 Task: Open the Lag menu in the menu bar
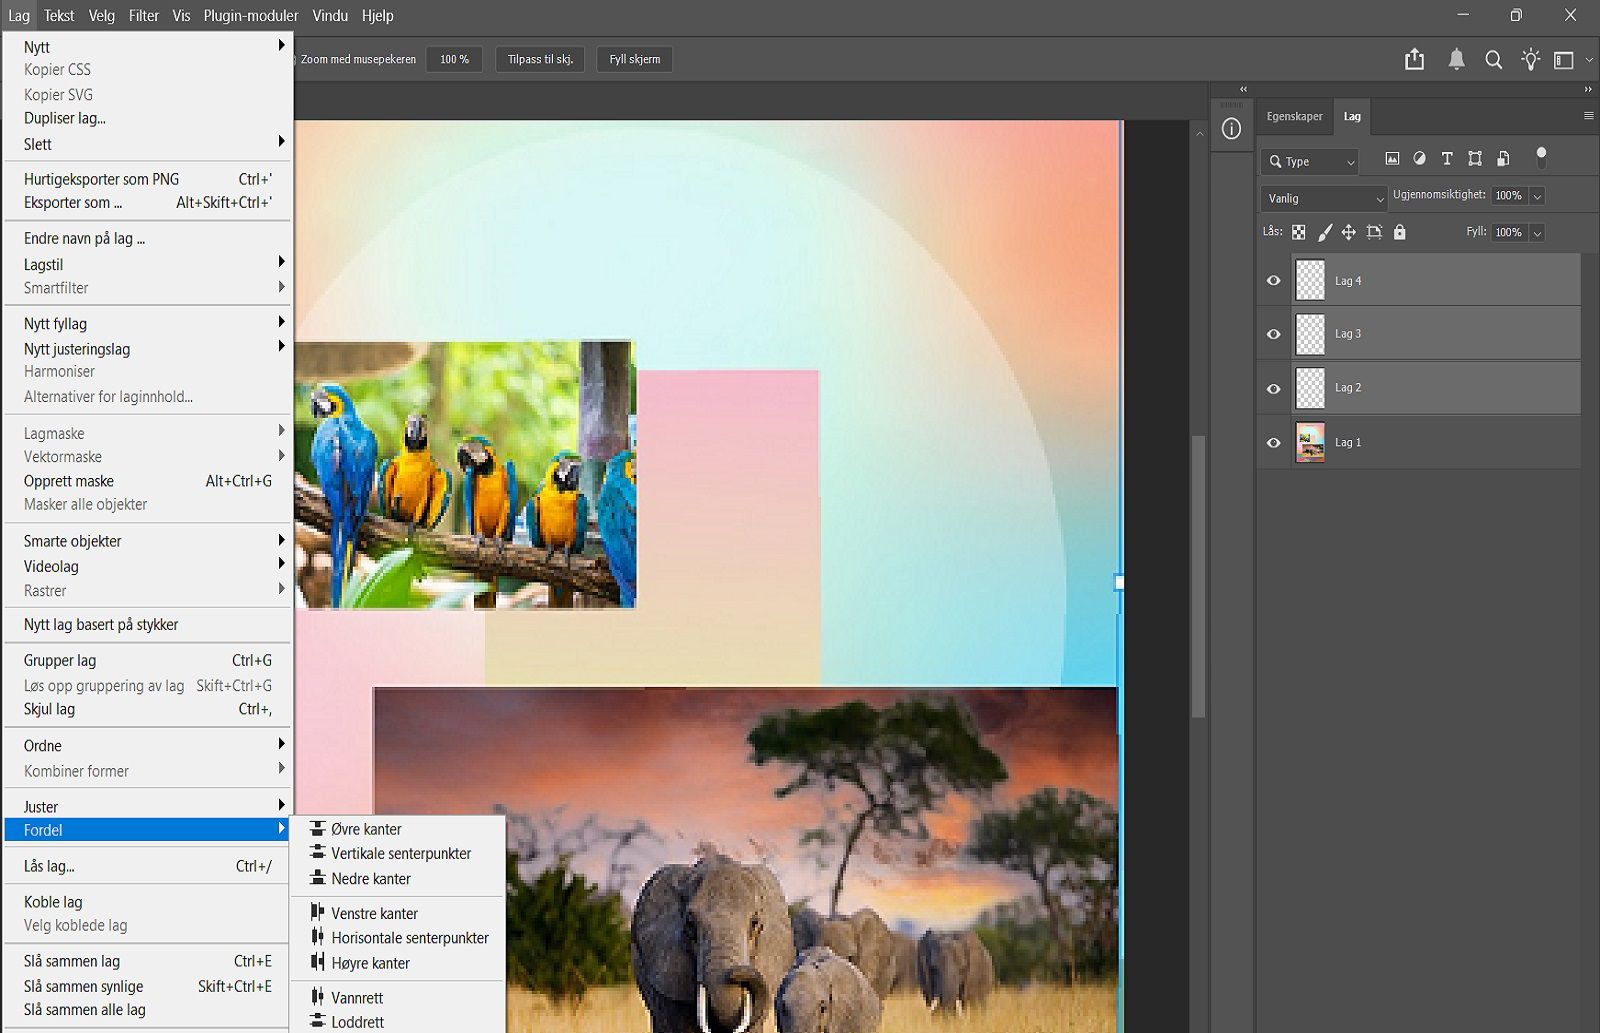coord(19,15)
